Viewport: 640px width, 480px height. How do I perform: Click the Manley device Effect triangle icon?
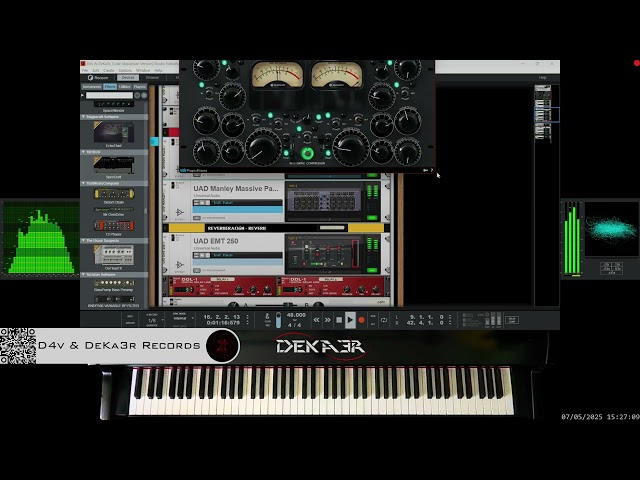point(180,212)
